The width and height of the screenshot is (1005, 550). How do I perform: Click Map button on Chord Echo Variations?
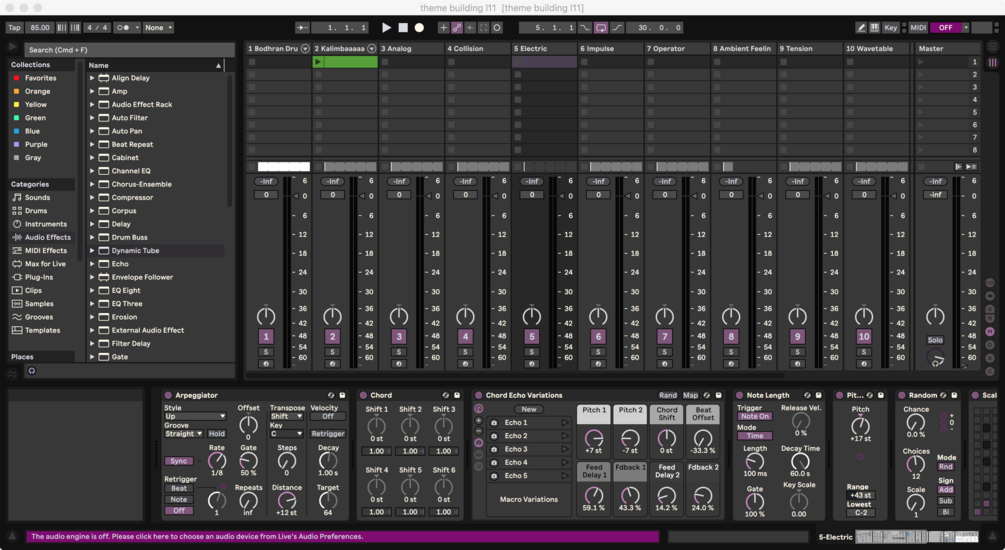click(x=690, y=396)
